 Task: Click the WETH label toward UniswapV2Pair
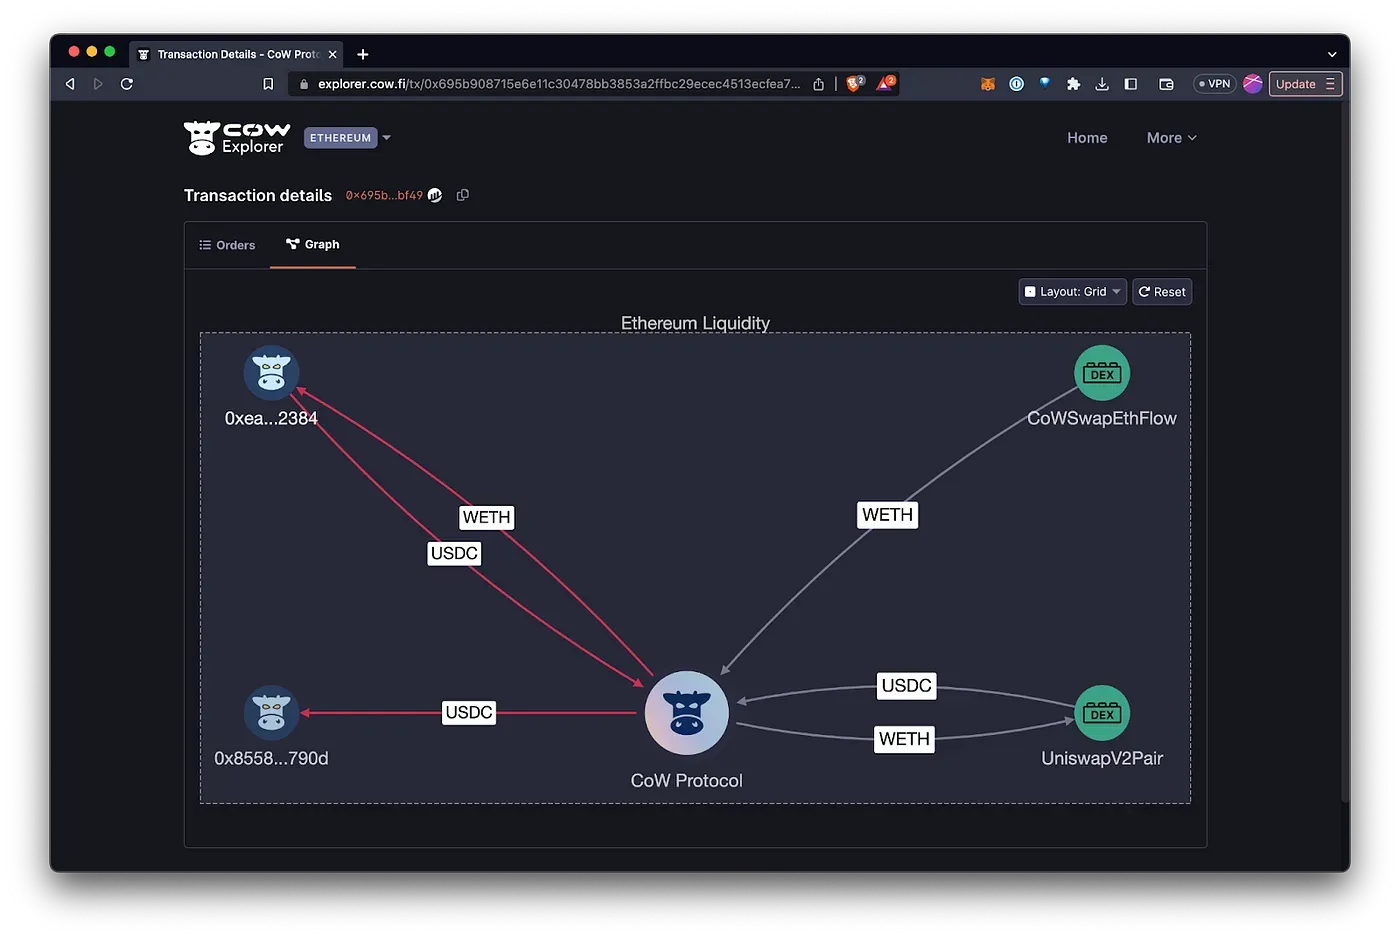tap(905, 739)
